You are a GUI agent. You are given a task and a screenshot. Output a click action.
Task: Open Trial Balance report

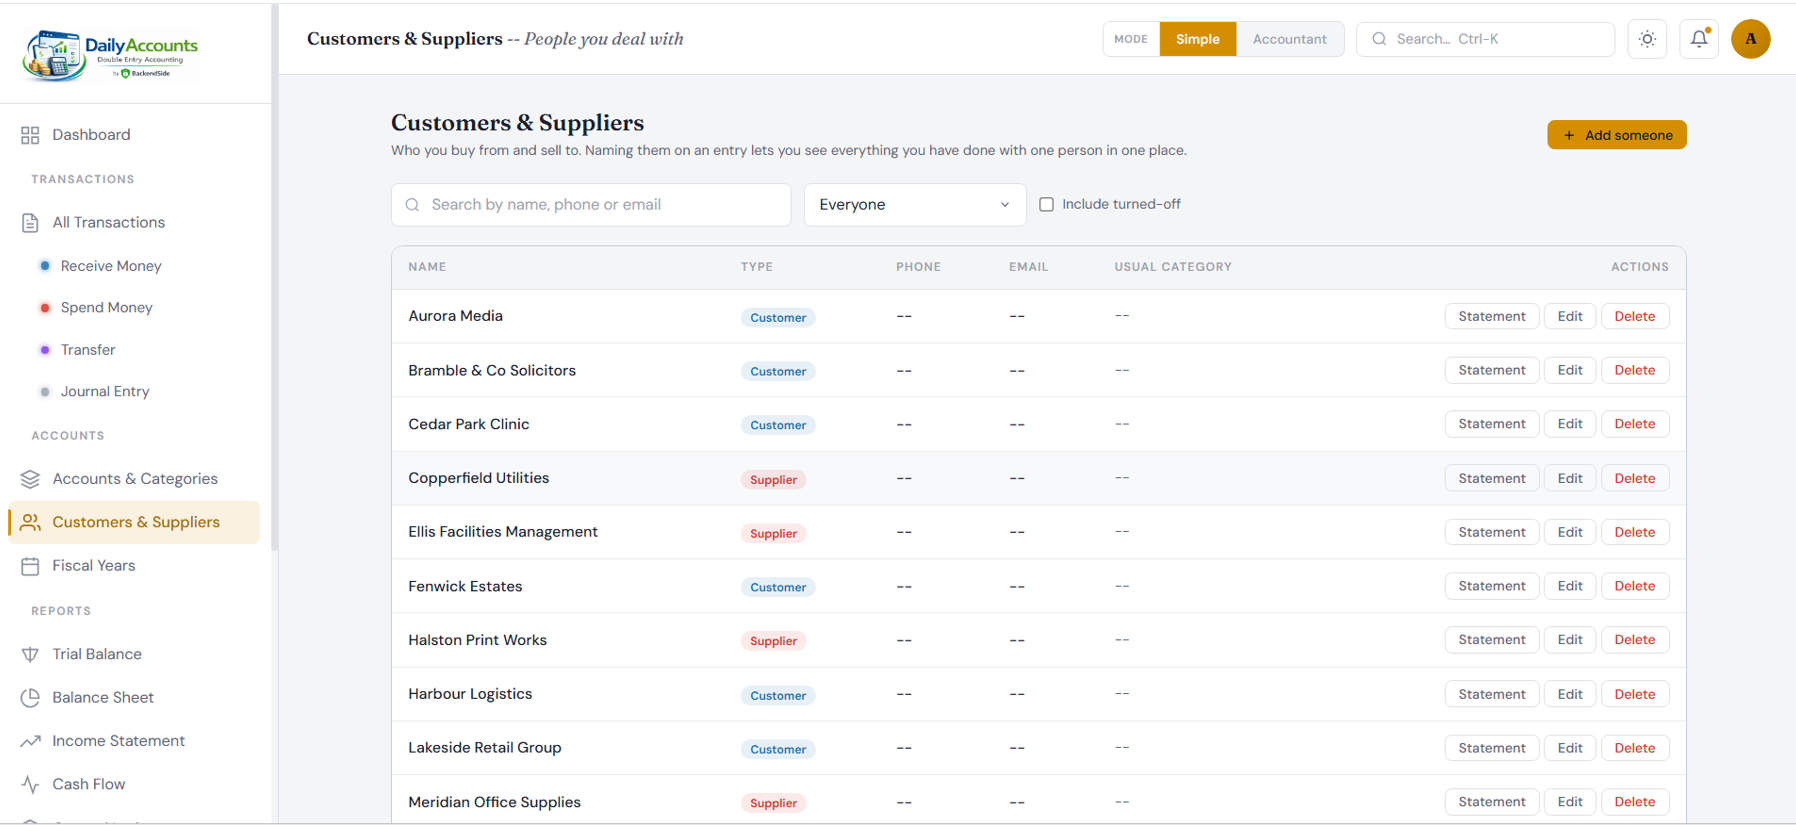pos(135,654)
